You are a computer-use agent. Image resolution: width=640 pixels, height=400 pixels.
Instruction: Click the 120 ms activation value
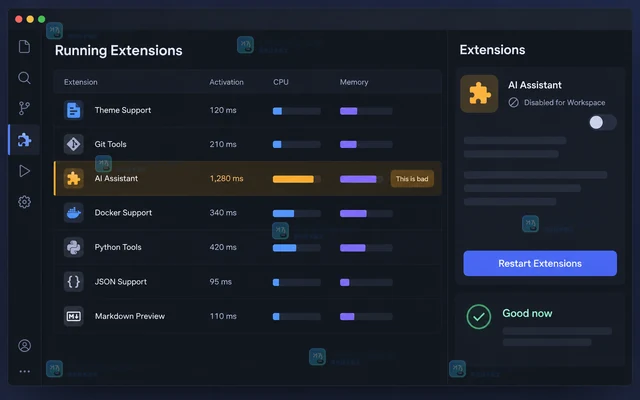pos(223,110)
